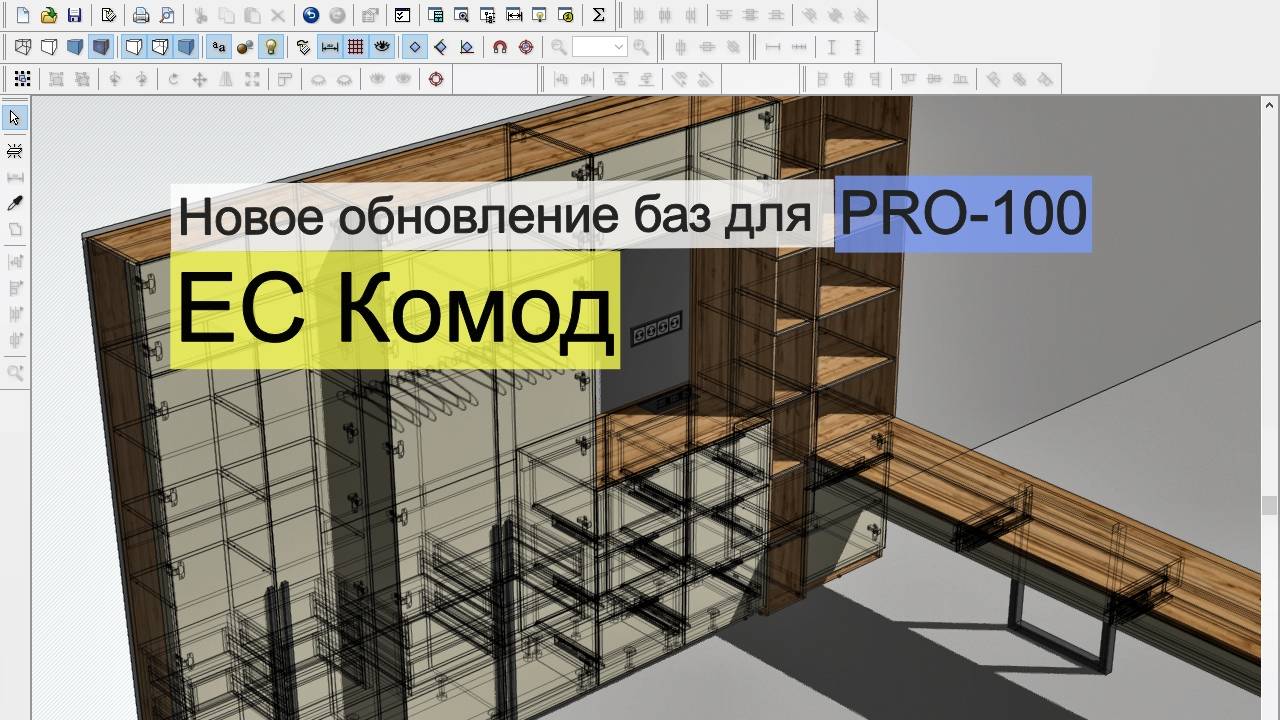This screenshot has height=720, width=1280.
Task: Open the structure tree window icon
Action: pyautogui.click(x=487, y=15)
